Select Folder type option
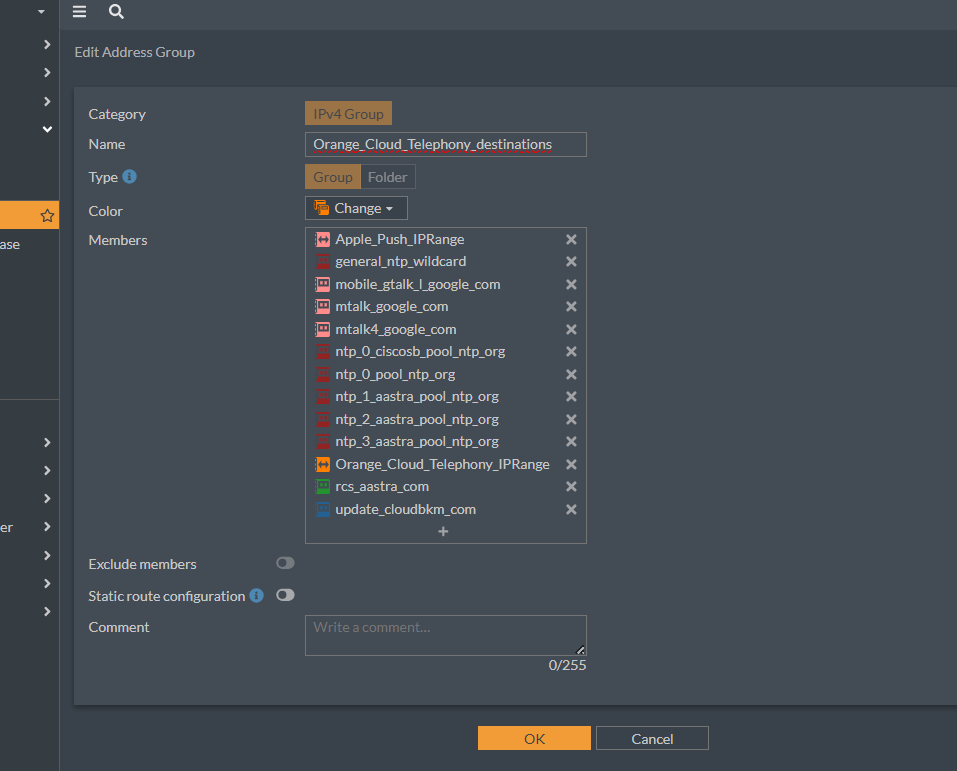Screen dimensions: 957x771 [388, 177]
